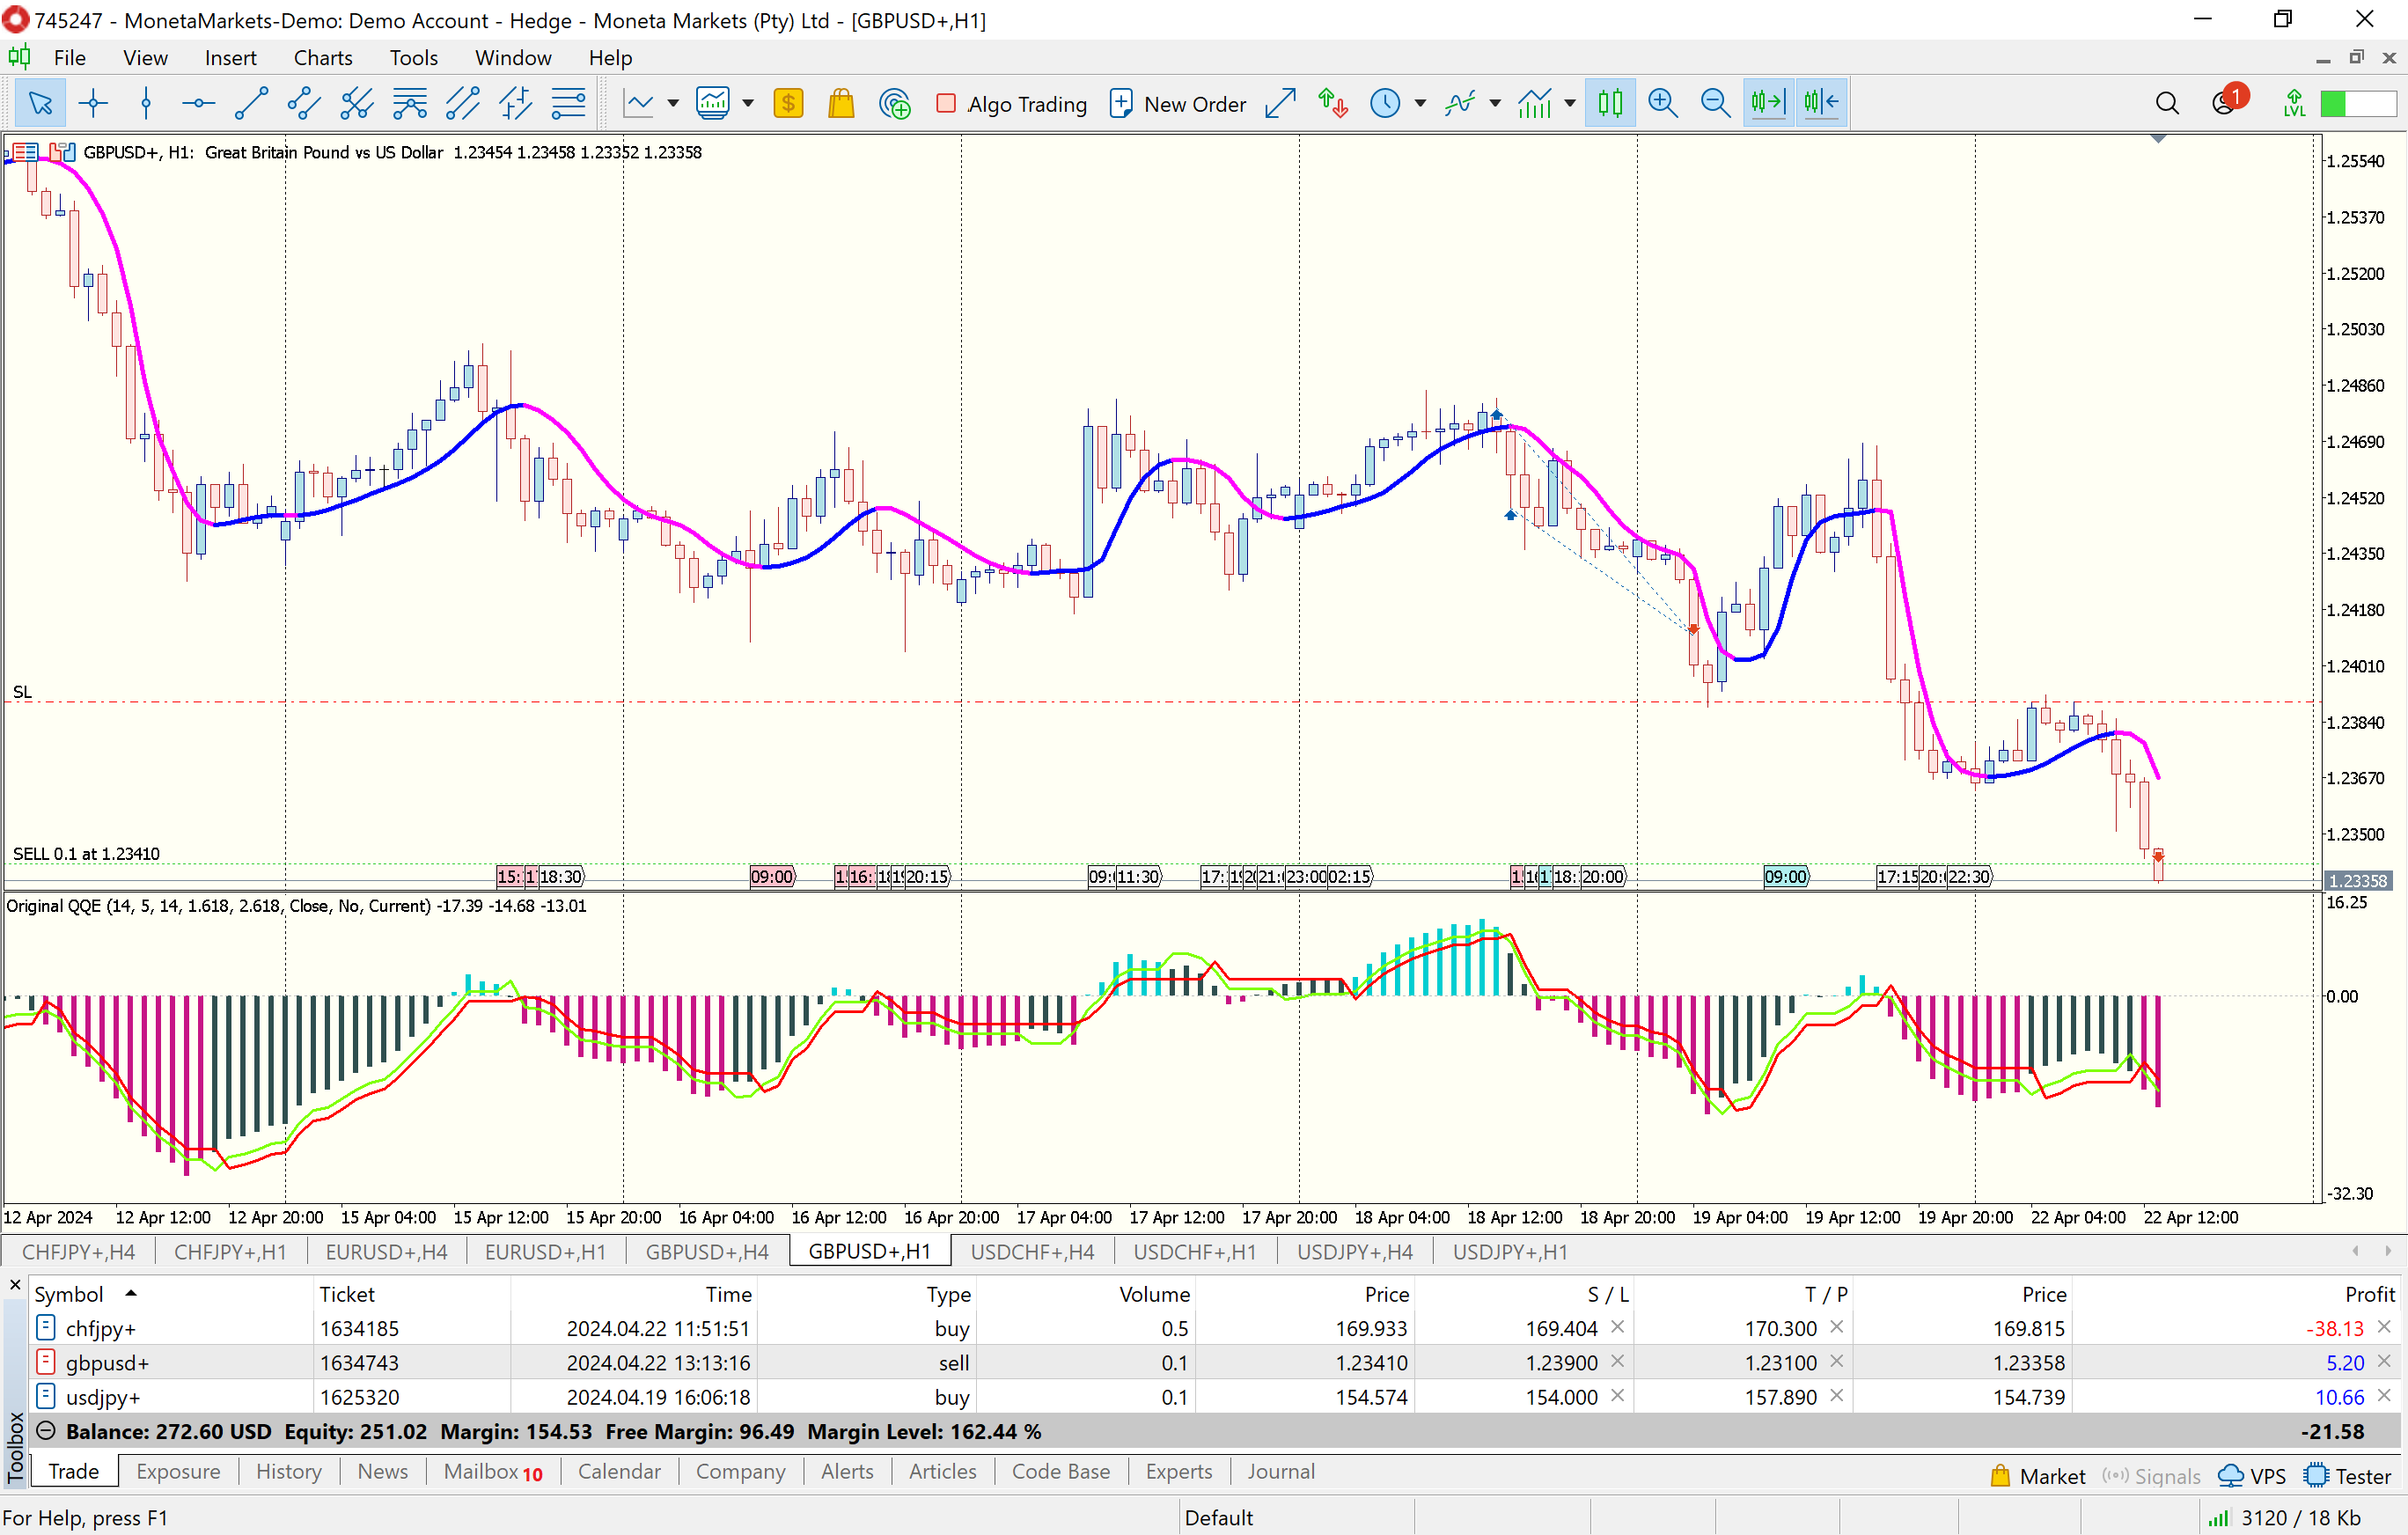
Task: Open the Charts menu
Action: tap(322, 58)
